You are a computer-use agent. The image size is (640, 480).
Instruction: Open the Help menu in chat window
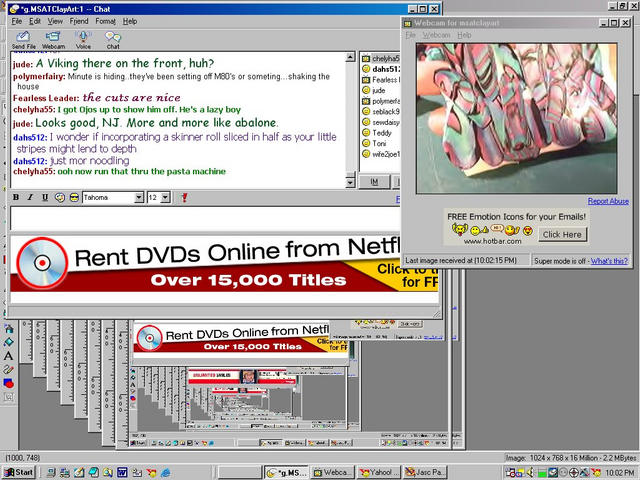coord(130,21)
